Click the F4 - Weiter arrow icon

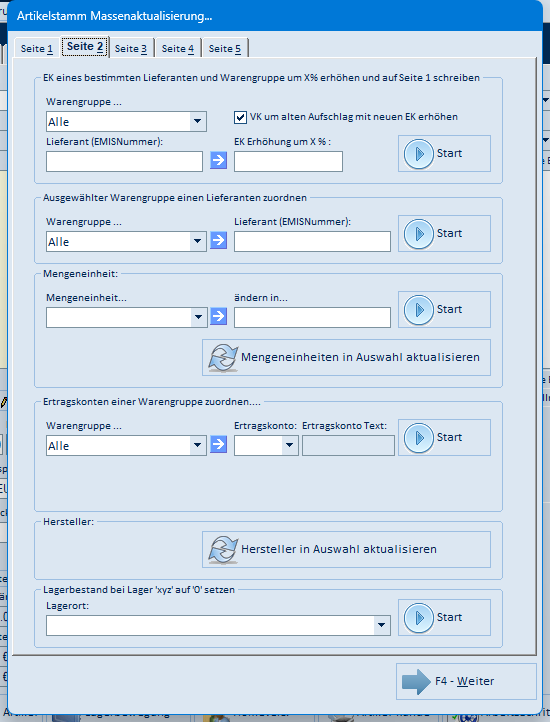(416, 681)
